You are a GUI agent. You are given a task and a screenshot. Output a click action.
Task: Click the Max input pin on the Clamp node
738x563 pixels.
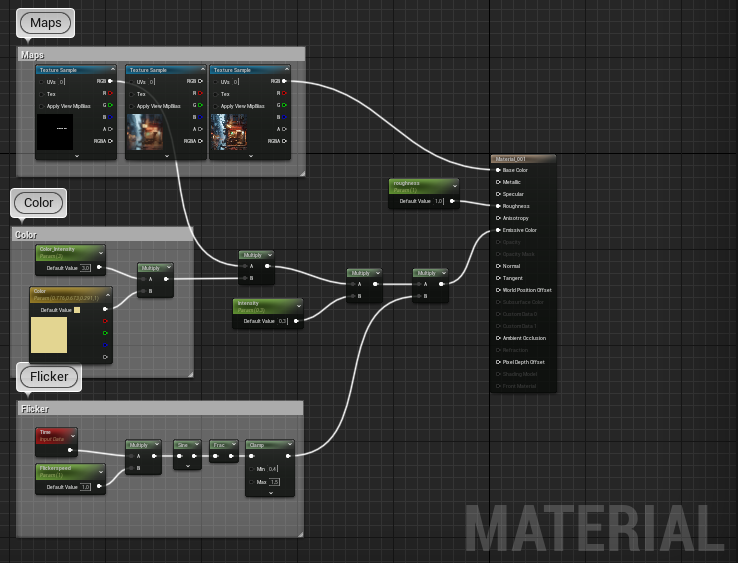(251, 482)
